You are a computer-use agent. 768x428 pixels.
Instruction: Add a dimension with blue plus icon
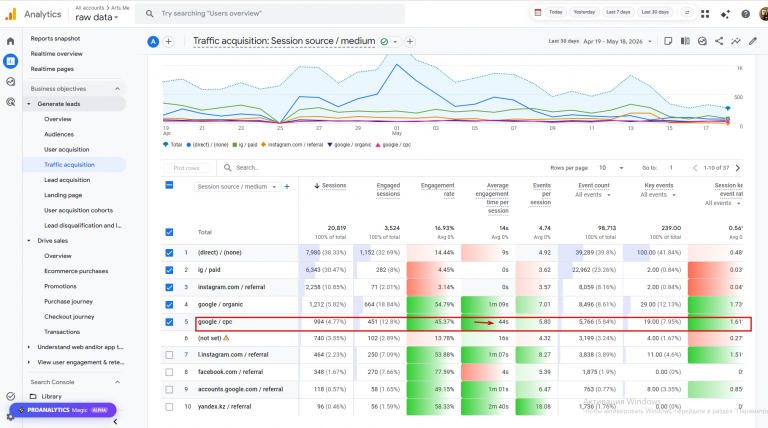click(x=287, y=187)
